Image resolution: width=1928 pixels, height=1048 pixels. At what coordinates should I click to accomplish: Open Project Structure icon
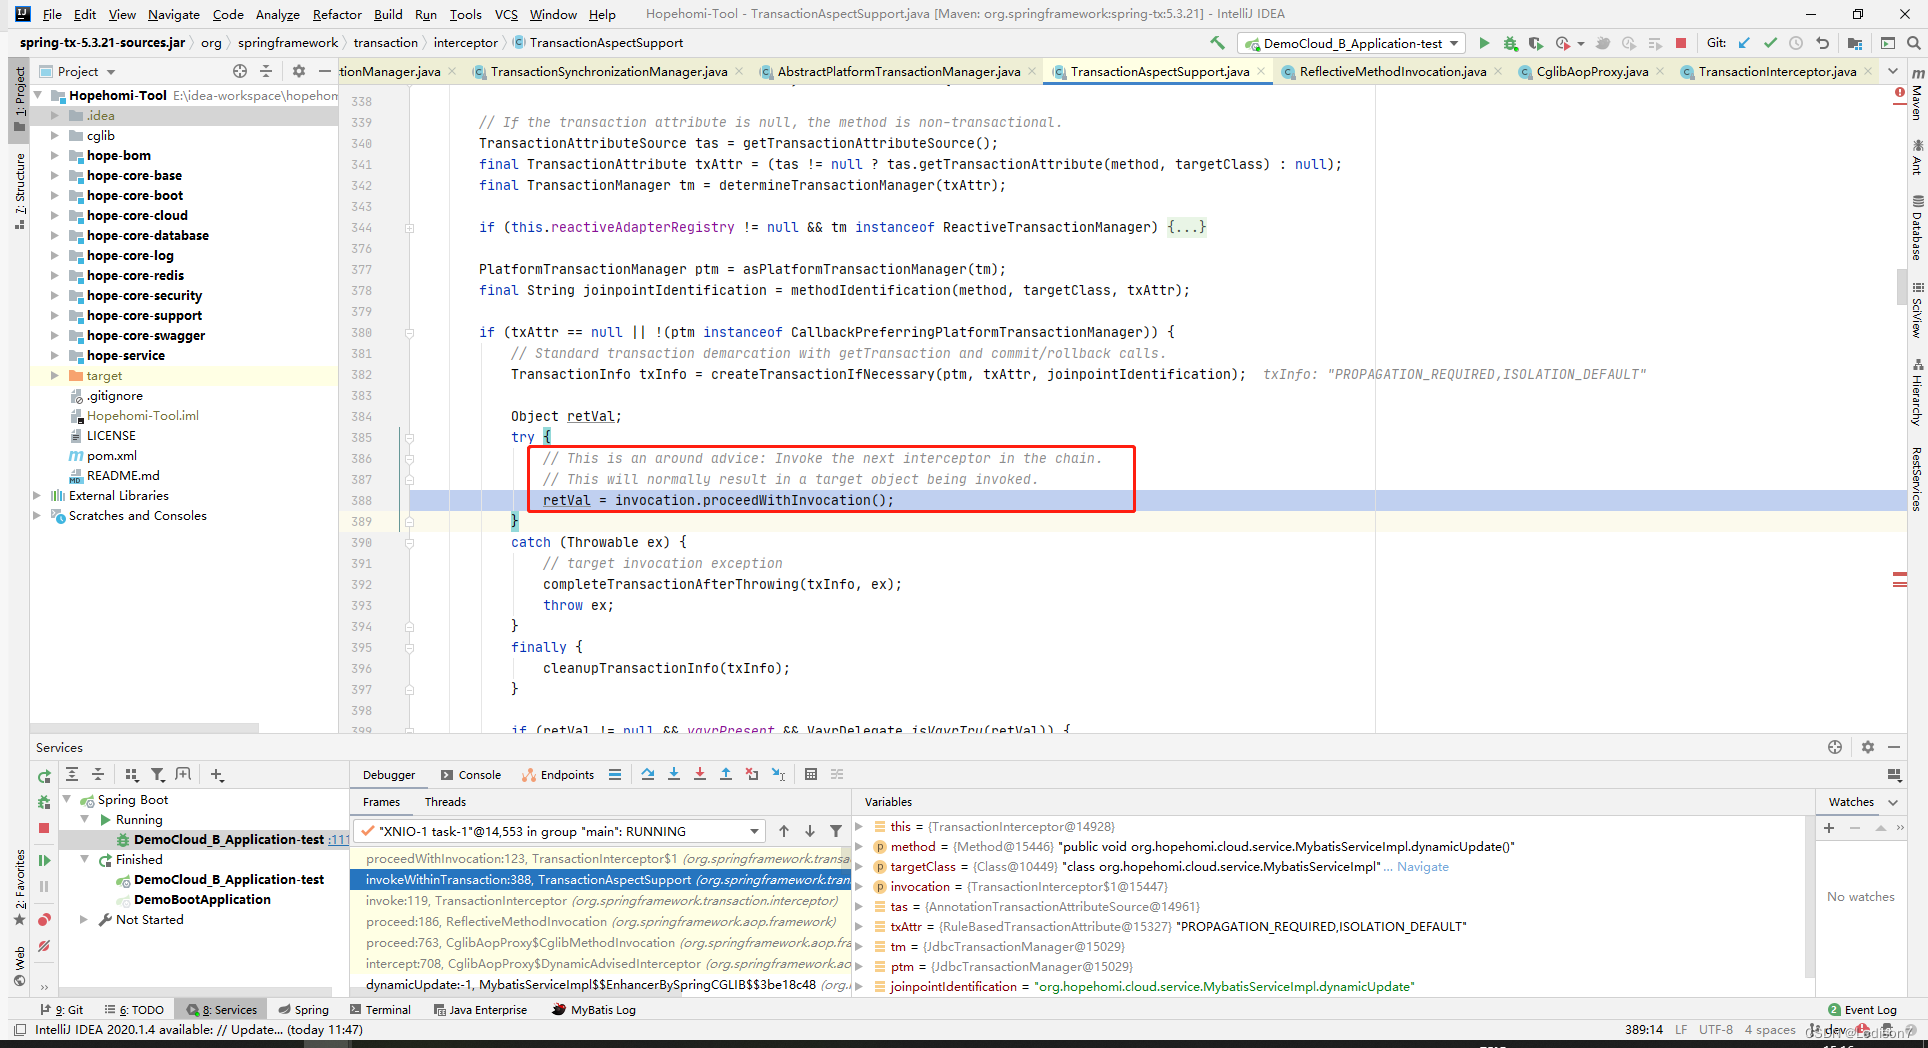[x=1855, y=43]
